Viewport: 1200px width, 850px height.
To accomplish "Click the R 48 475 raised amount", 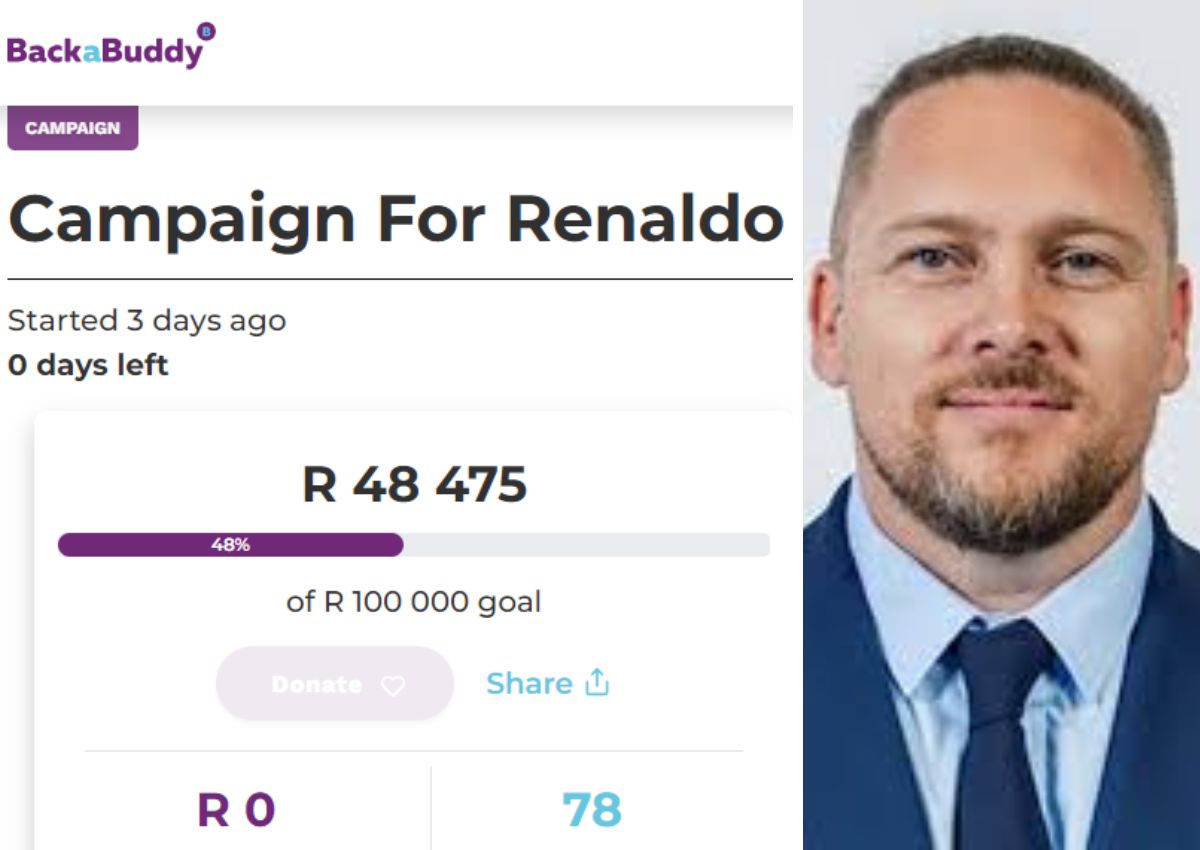I will click(x=414, y=485).
